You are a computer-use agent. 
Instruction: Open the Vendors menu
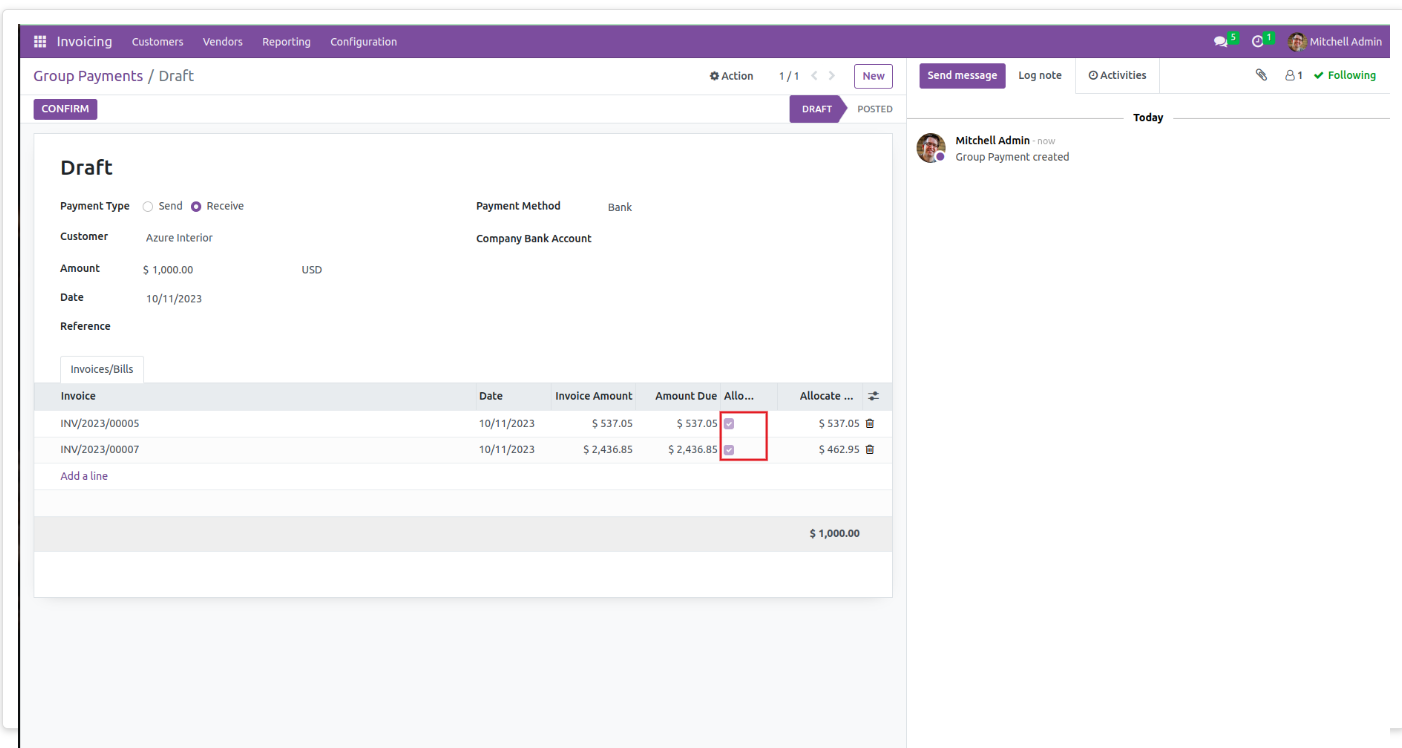(x=223, y=42)
